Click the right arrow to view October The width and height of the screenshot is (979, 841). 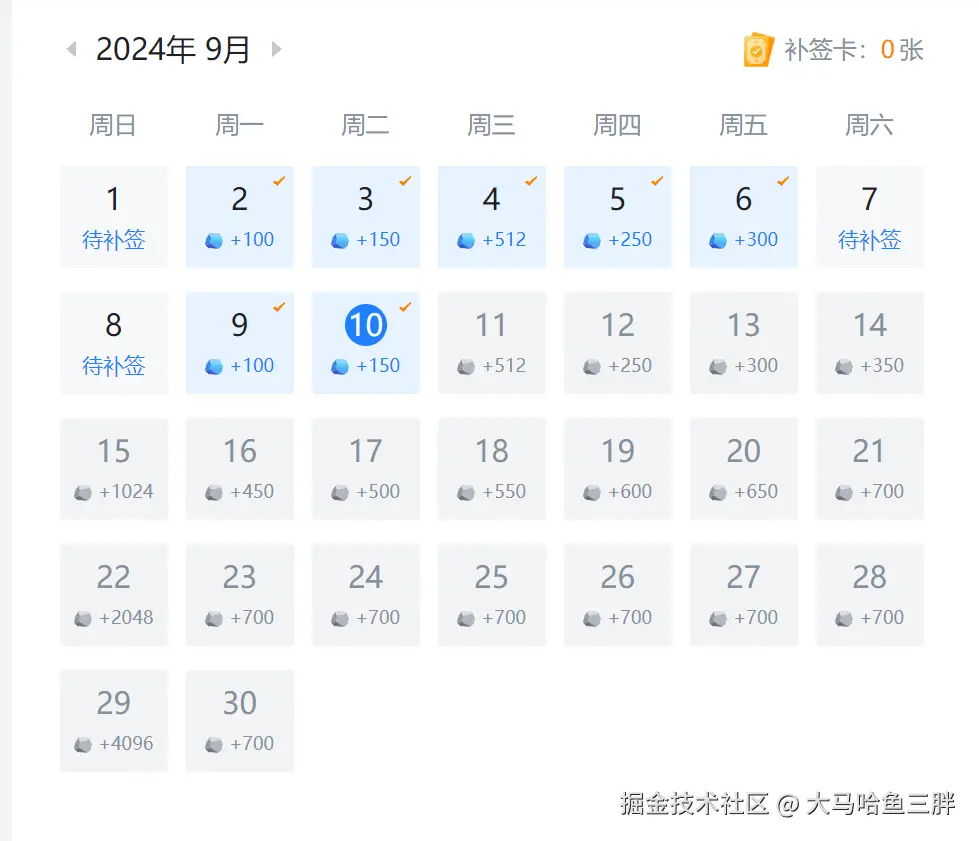[277, 48]
